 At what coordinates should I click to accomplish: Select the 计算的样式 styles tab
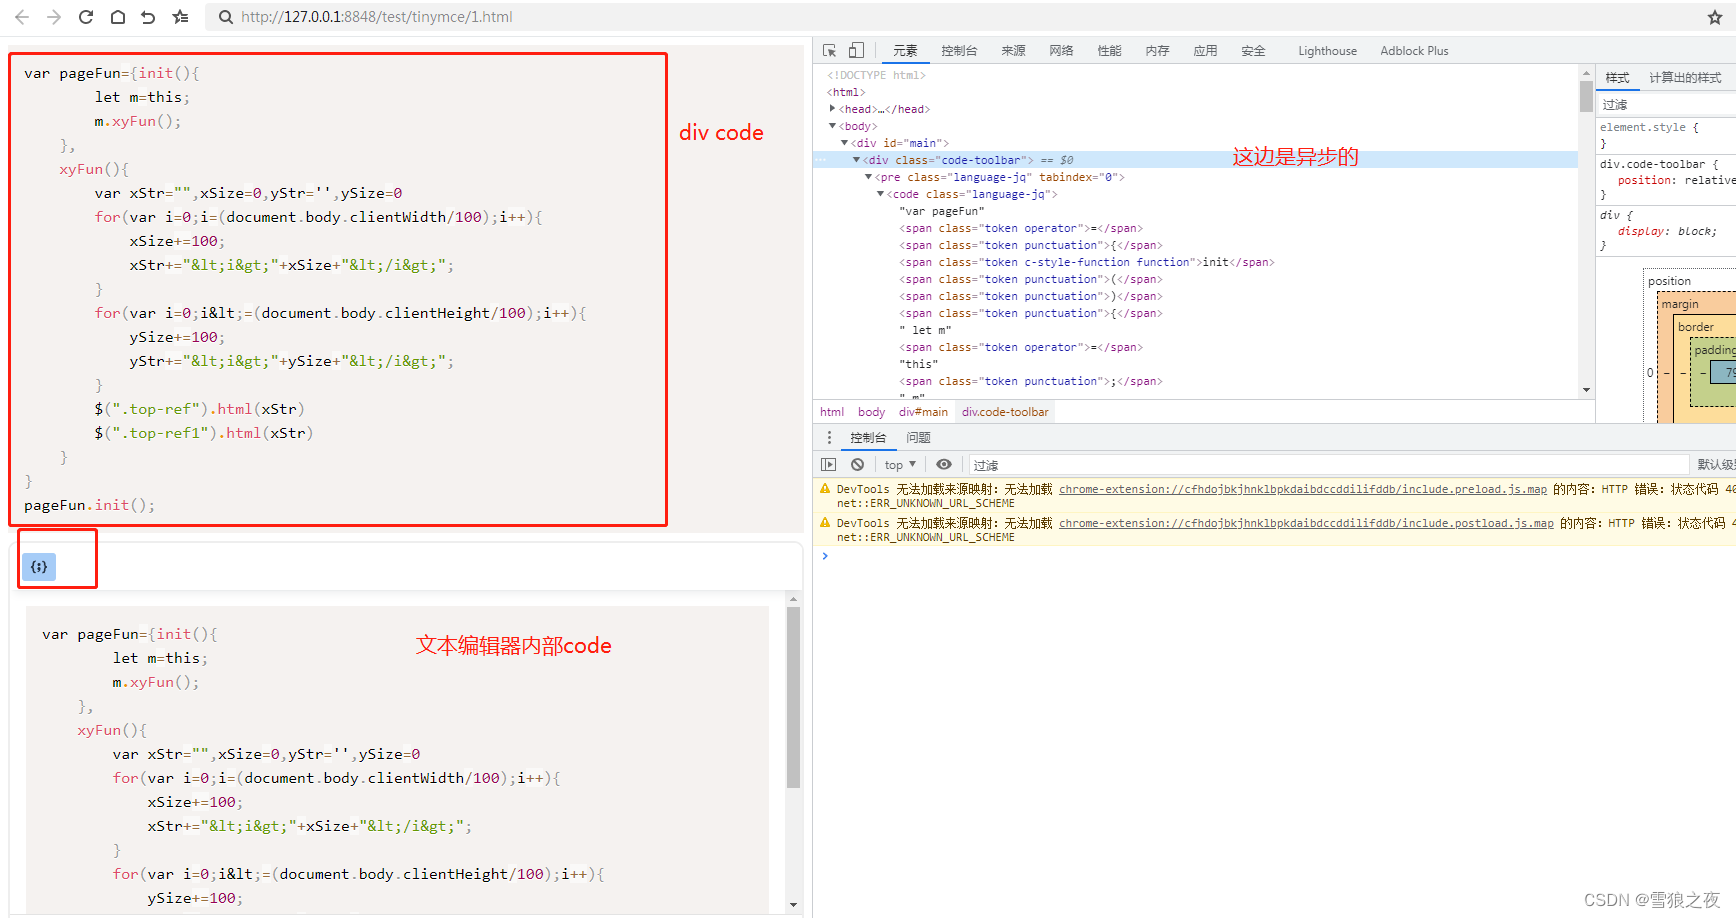pyautogui.click(x=1686, y=77)
